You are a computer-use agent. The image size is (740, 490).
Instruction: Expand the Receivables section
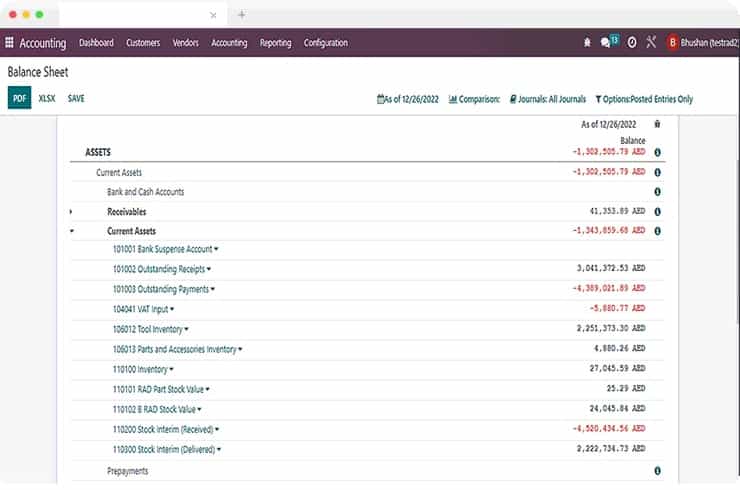(71, 212)
